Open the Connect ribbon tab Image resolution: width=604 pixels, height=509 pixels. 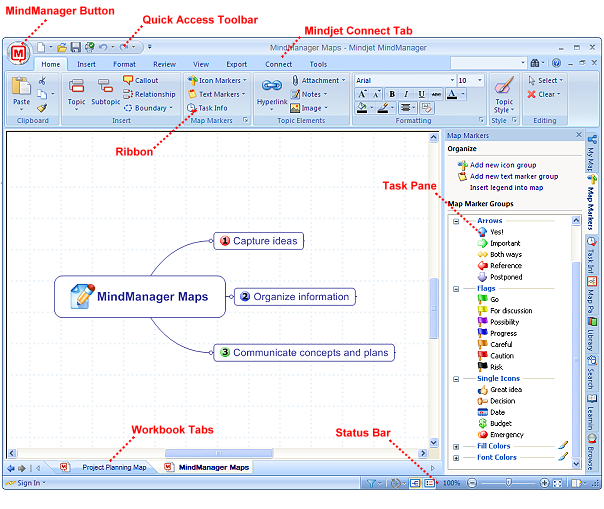tap(278, 64)
